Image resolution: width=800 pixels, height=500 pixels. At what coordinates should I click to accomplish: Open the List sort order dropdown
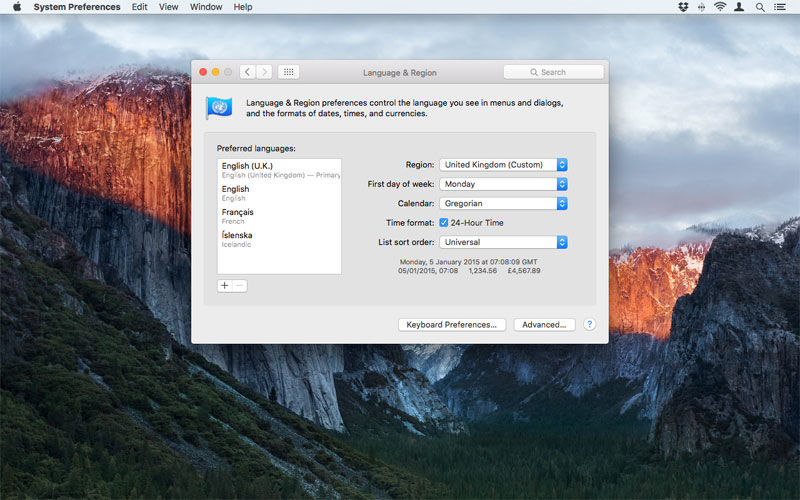pos(503,242)
